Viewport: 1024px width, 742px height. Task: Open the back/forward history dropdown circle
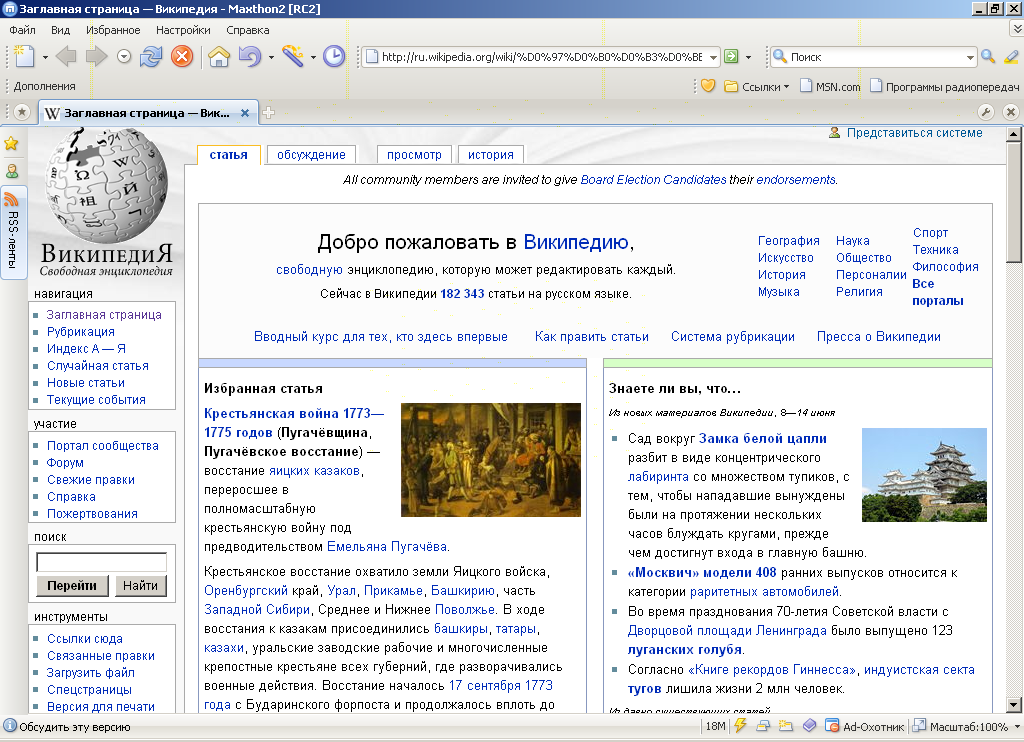(124, 57)
